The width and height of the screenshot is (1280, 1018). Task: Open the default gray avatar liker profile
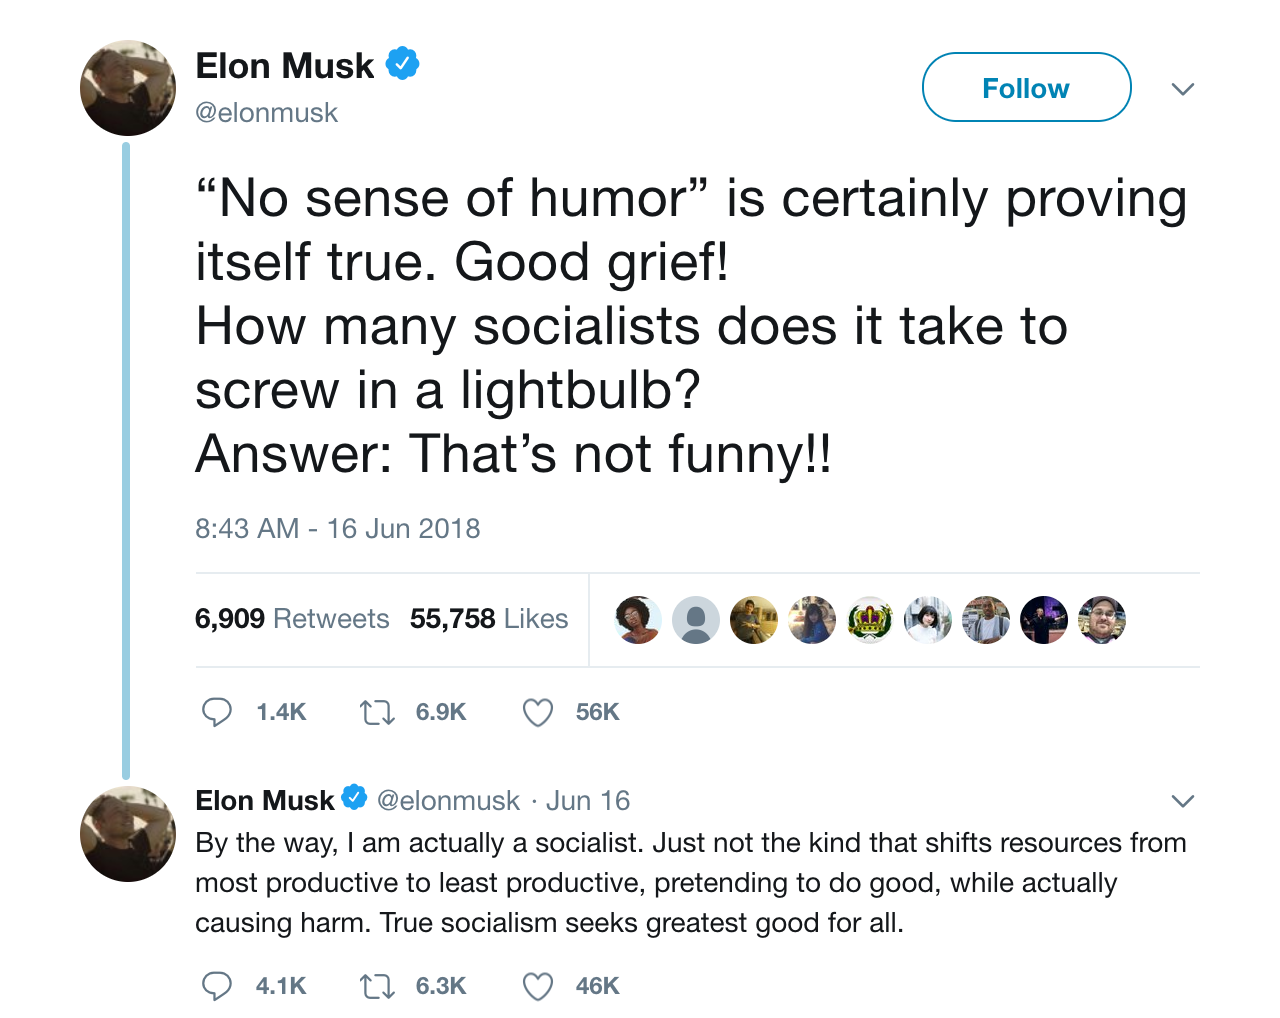coord(696,620)
